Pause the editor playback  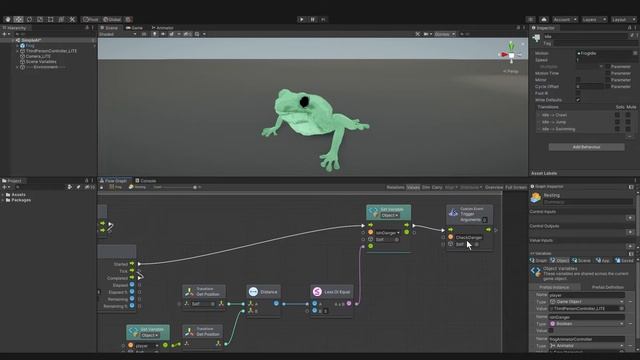[x=313, y=19]
